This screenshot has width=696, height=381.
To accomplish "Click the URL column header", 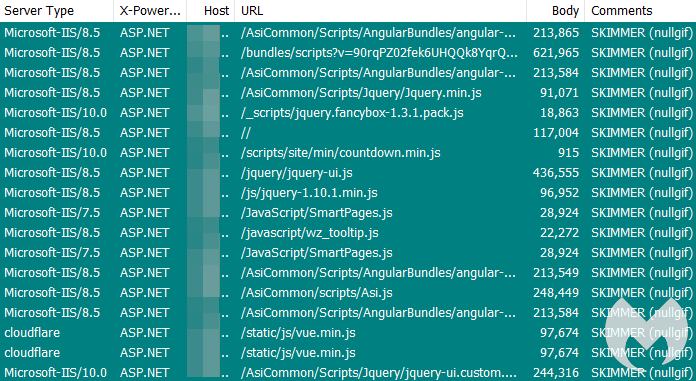I will 380,11.
